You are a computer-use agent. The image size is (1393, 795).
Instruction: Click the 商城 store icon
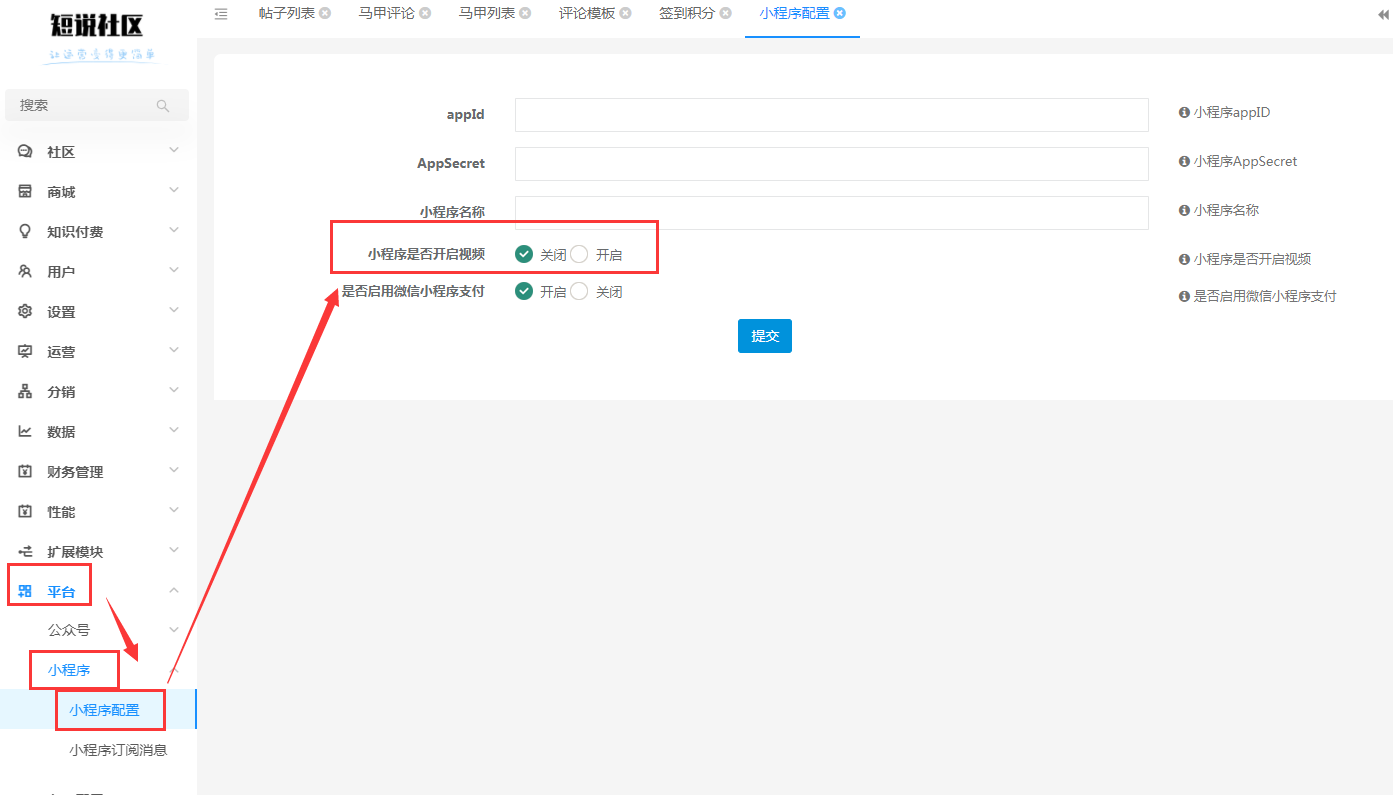pos(25,191)
